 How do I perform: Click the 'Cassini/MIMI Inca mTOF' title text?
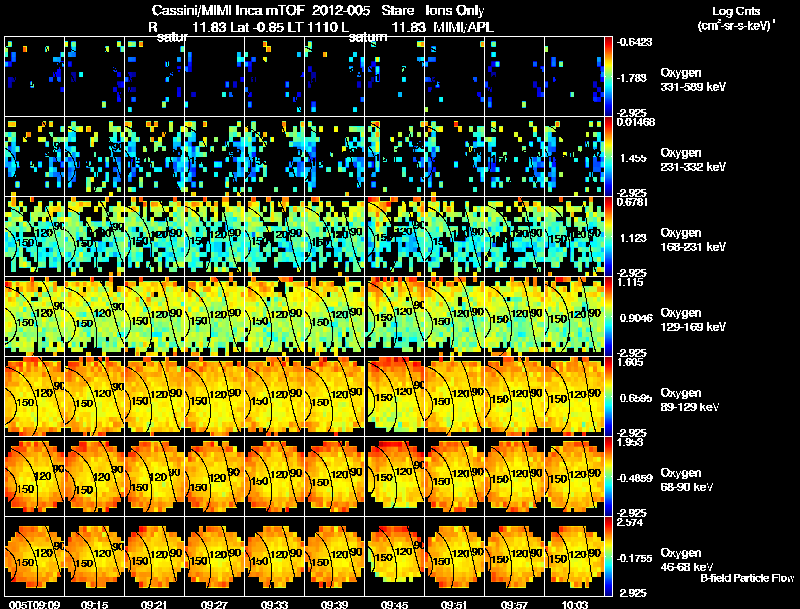[229, 10]
